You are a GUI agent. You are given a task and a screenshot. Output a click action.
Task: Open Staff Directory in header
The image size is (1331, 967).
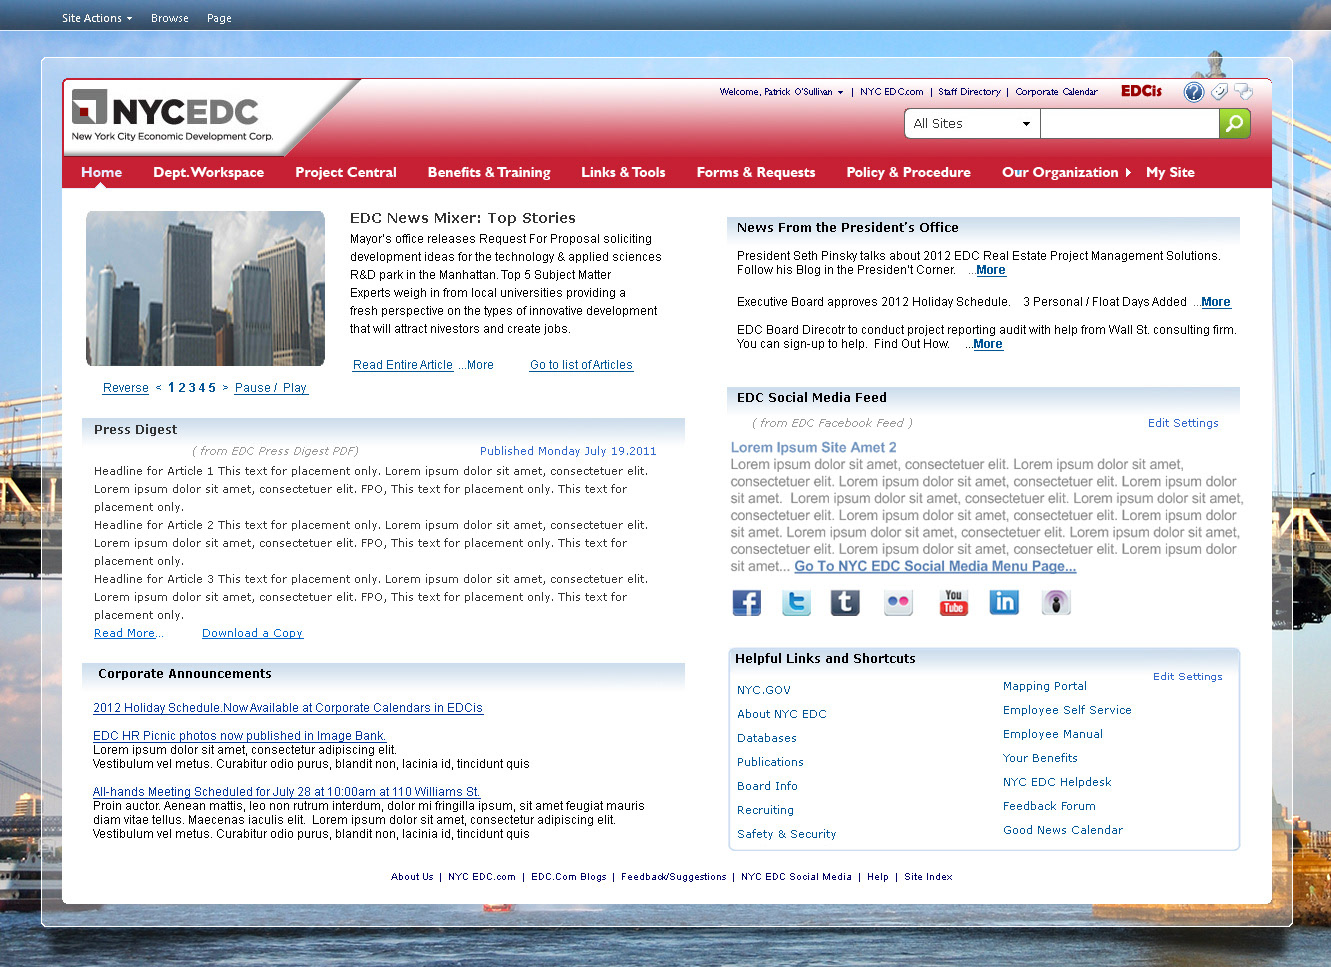[x=969, y=92]
